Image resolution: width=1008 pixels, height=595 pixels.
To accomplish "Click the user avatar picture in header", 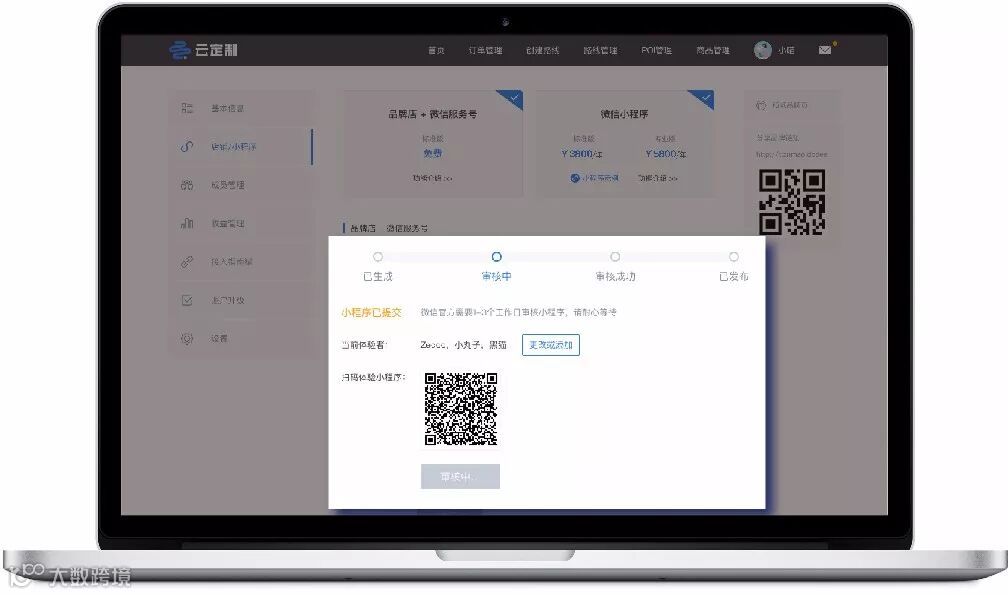I will click(762, 50).
